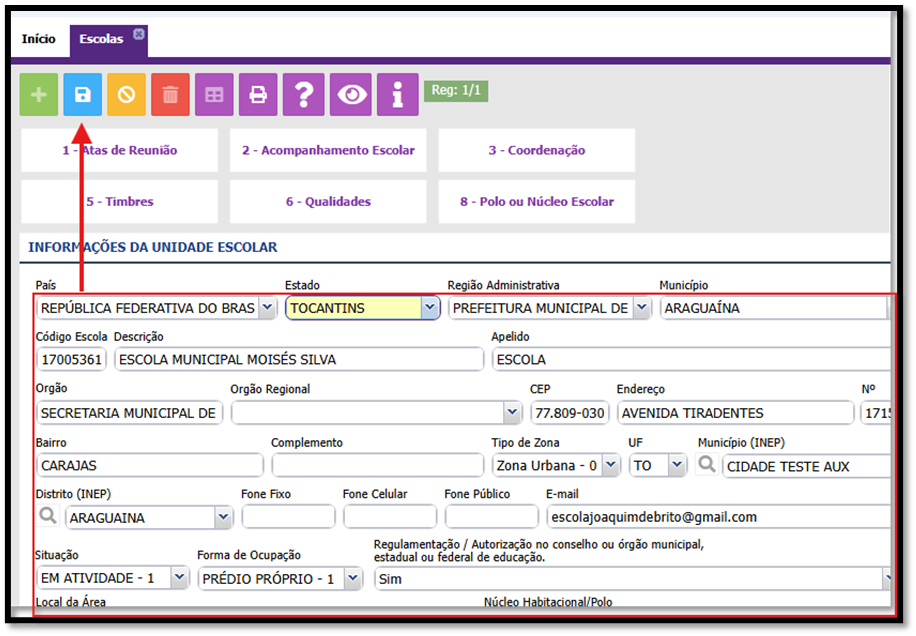The width and height of the screenshot is (916, 636).
Task: Click the green add new record icon
Action: [x=39, y=95]
